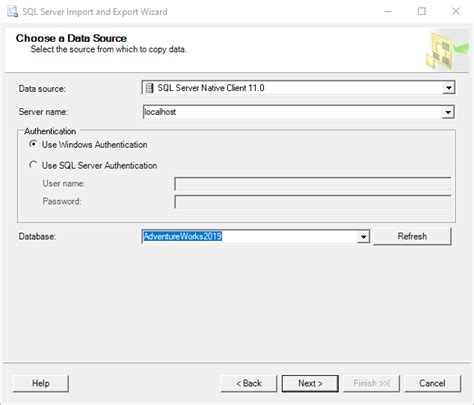The width and height of the screenshot is (474, 405).
Task: Click the SQL Server wizard title bar icon
Action: point(12,12)
